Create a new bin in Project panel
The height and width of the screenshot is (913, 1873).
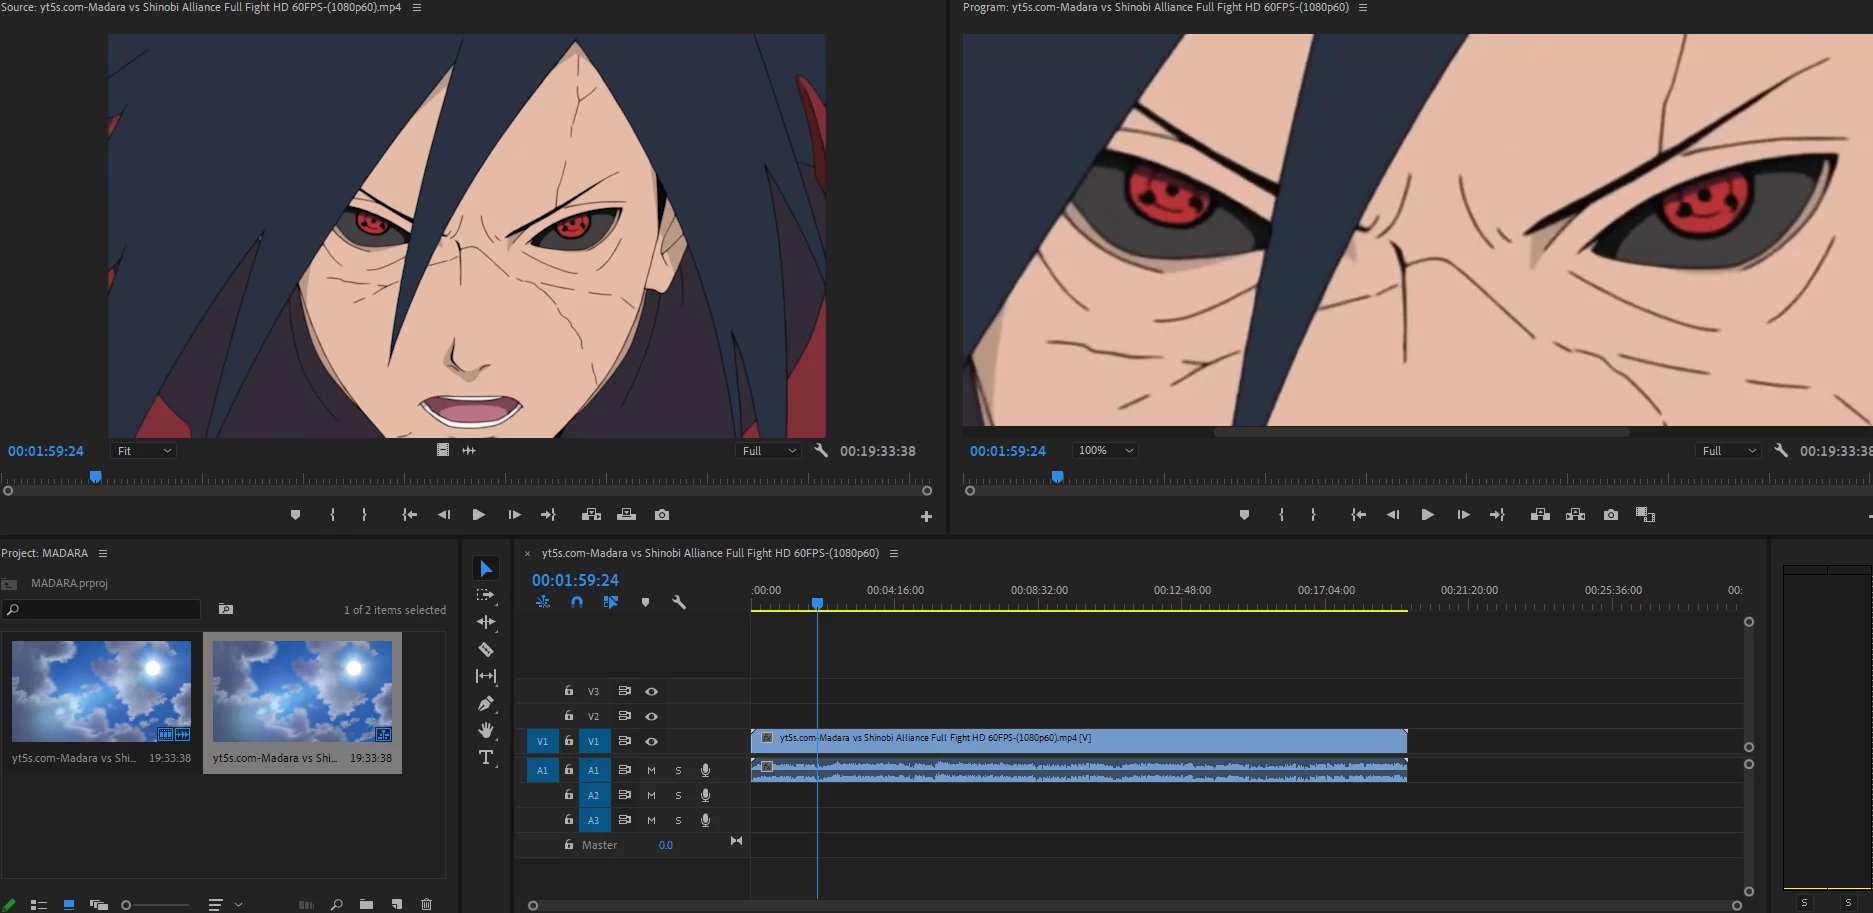(x=367, y=904)
